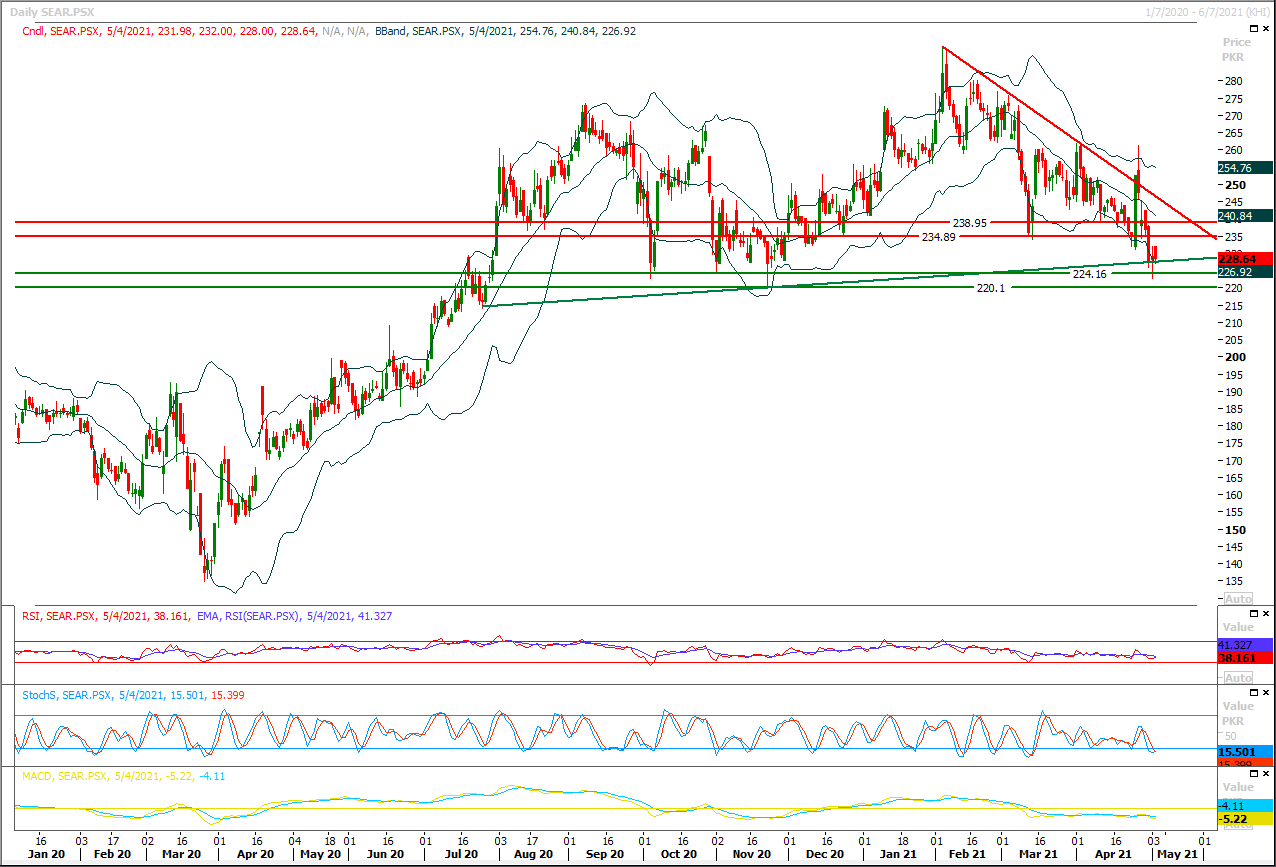The height and width of the screenshot is (867, 1276).
Task: Click the 254.76 upper band price tag
Action: click(1245, 168)
